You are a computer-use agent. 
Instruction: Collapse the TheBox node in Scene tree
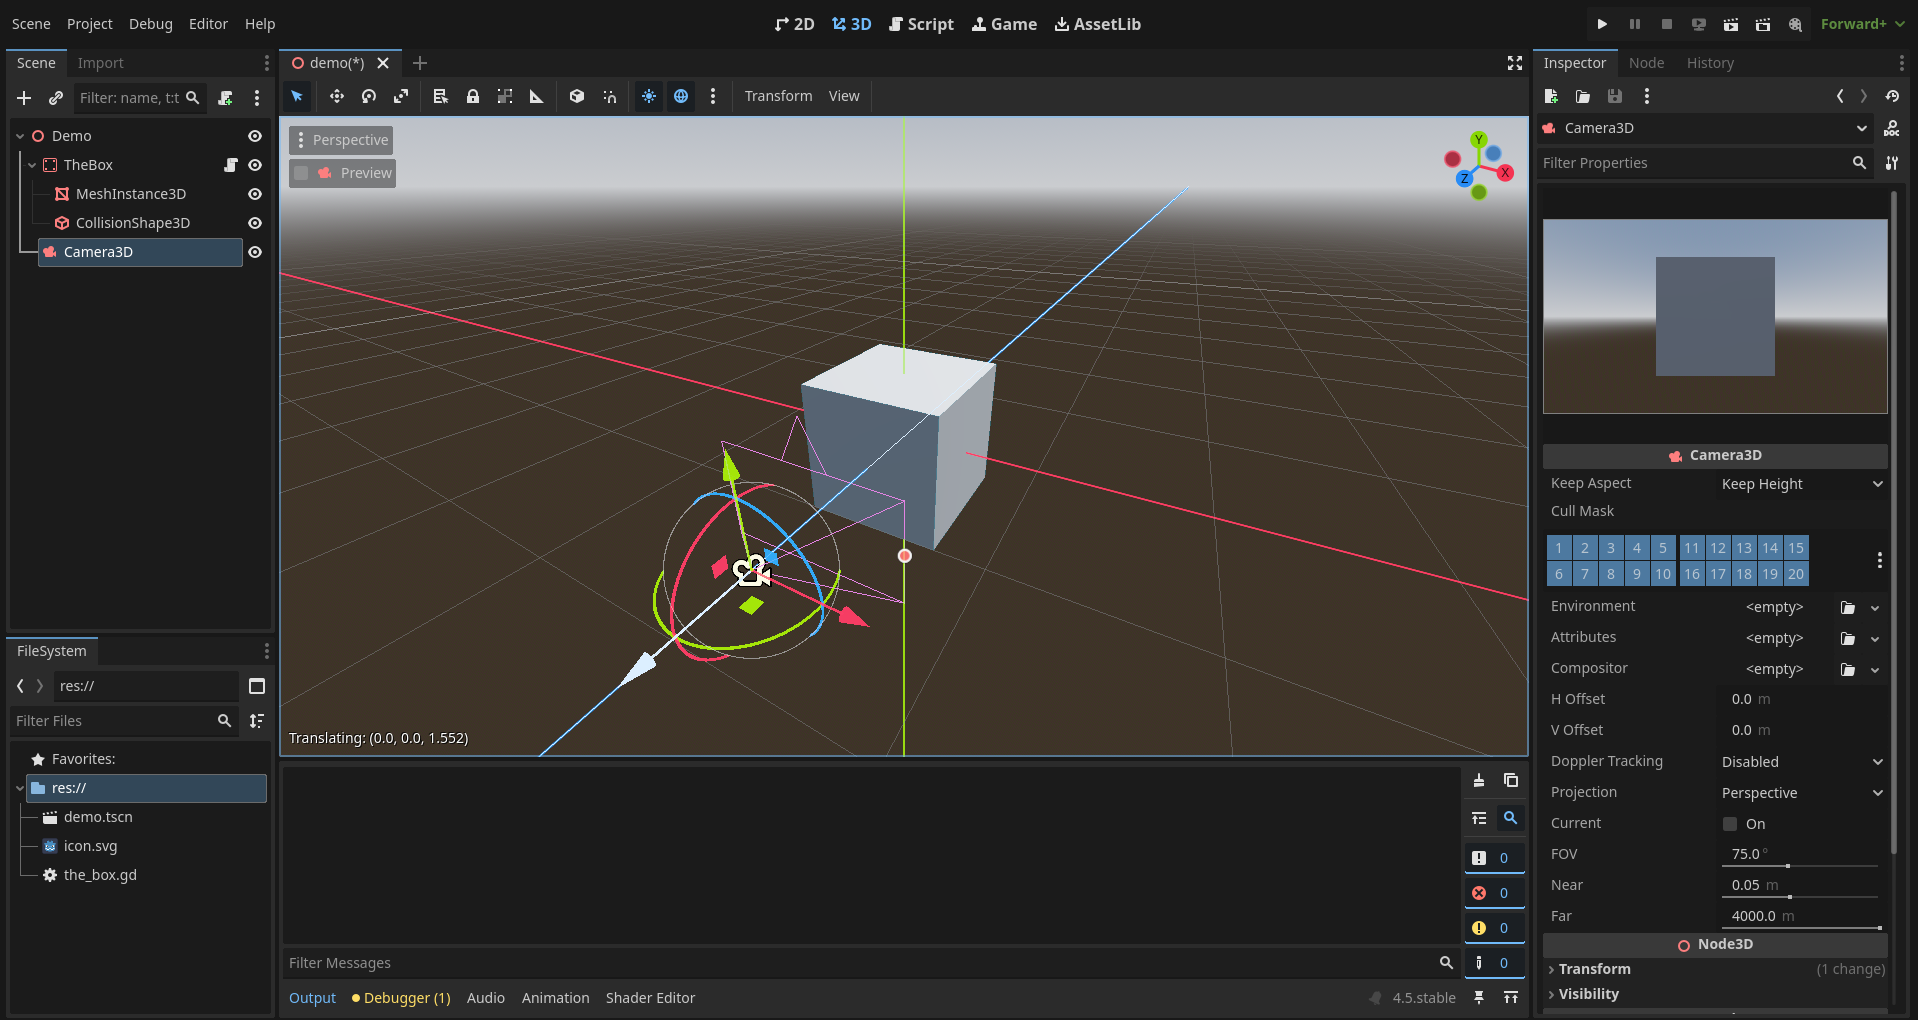(33, 165)
